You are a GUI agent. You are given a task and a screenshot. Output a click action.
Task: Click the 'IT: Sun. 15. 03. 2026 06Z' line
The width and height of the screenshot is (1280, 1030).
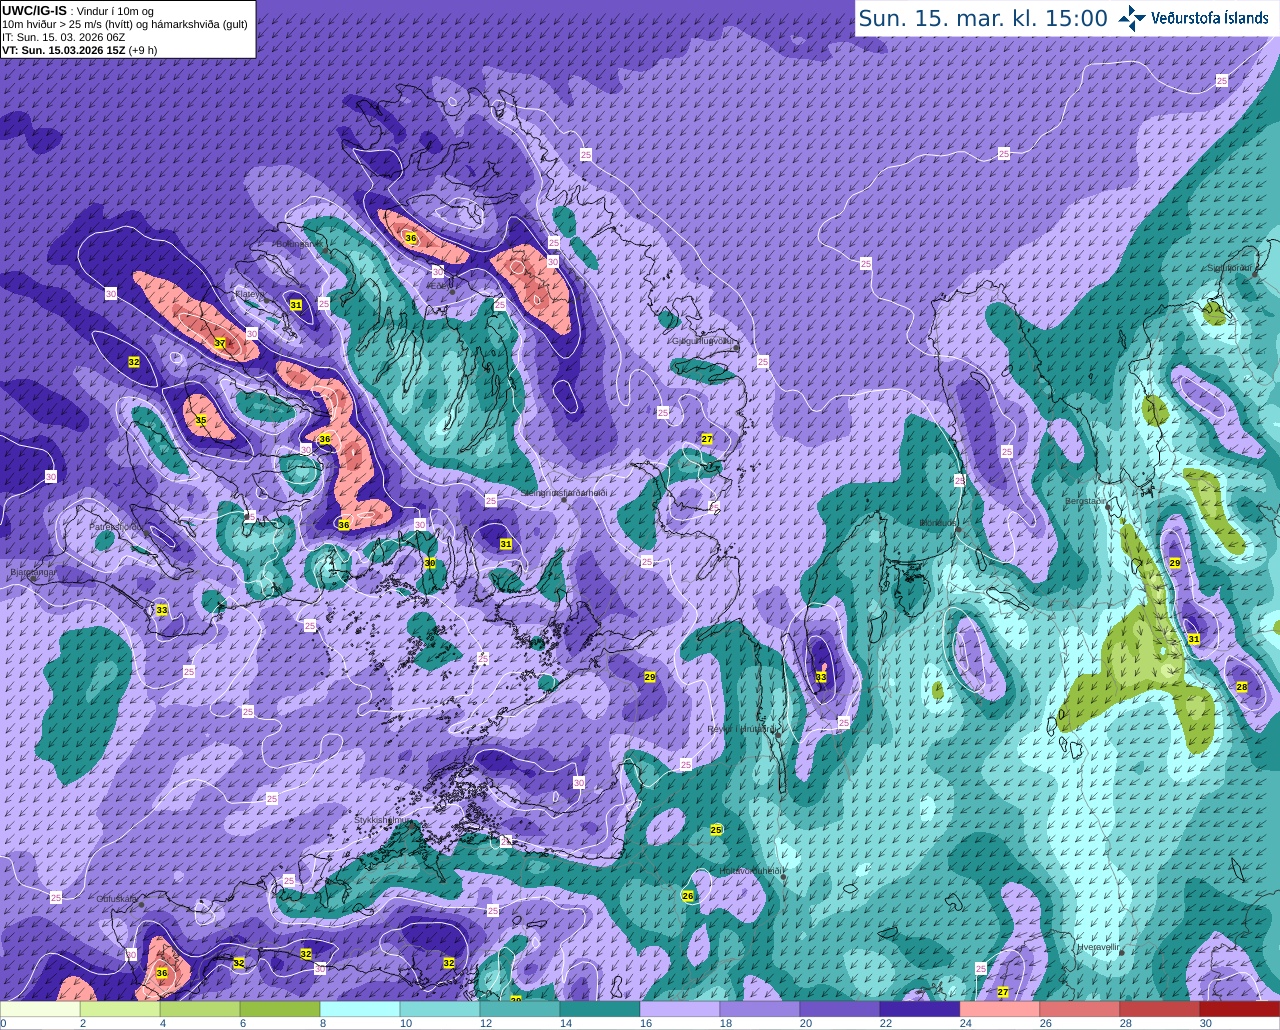click(64, 37)
